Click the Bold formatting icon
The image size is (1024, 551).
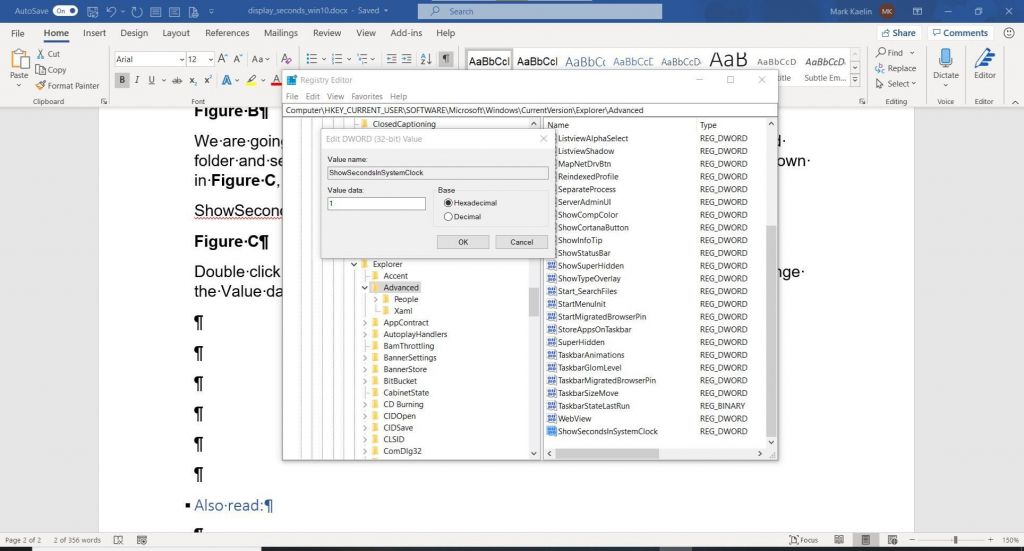coord(122,80)
